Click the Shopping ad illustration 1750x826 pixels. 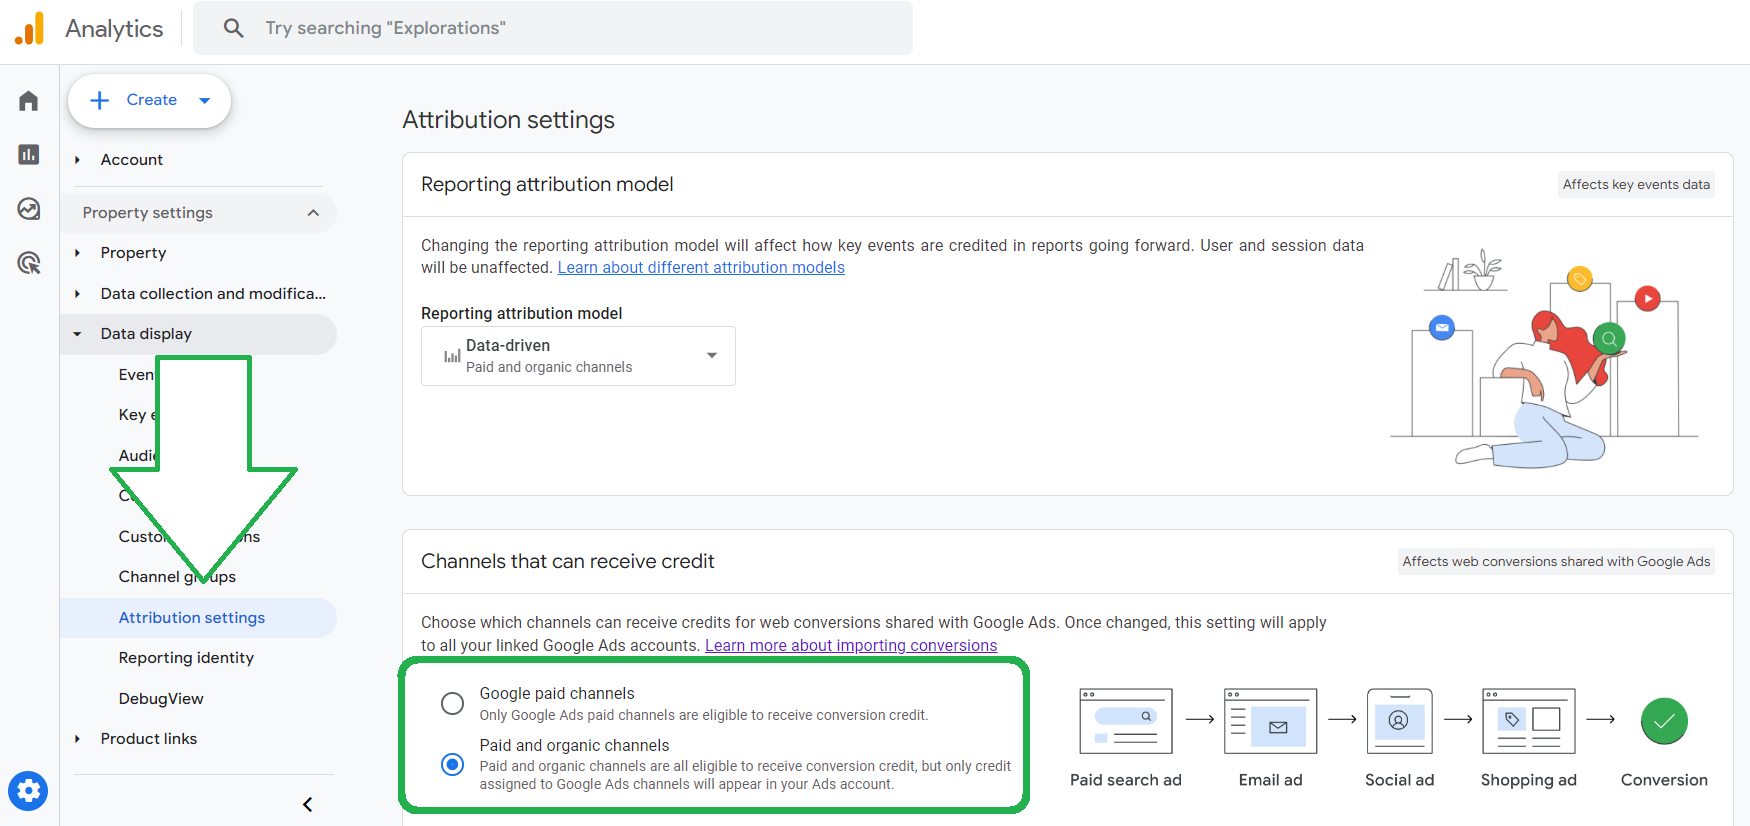coord(1529,721)
